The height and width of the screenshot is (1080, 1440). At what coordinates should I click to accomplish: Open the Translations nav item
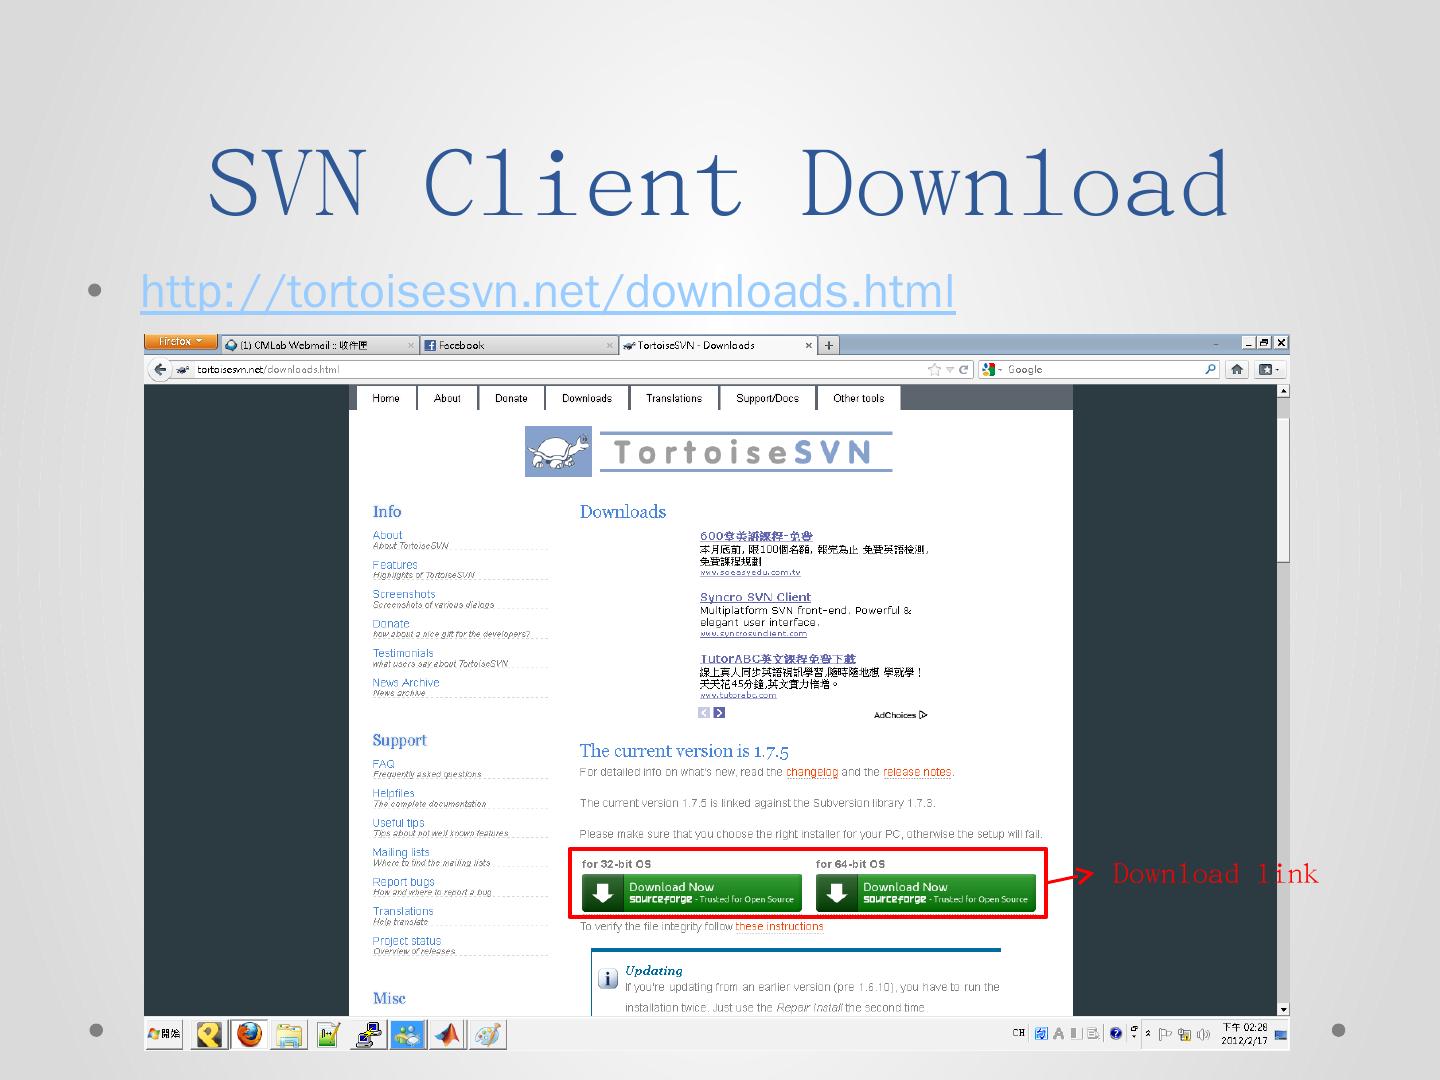point(674,398)
